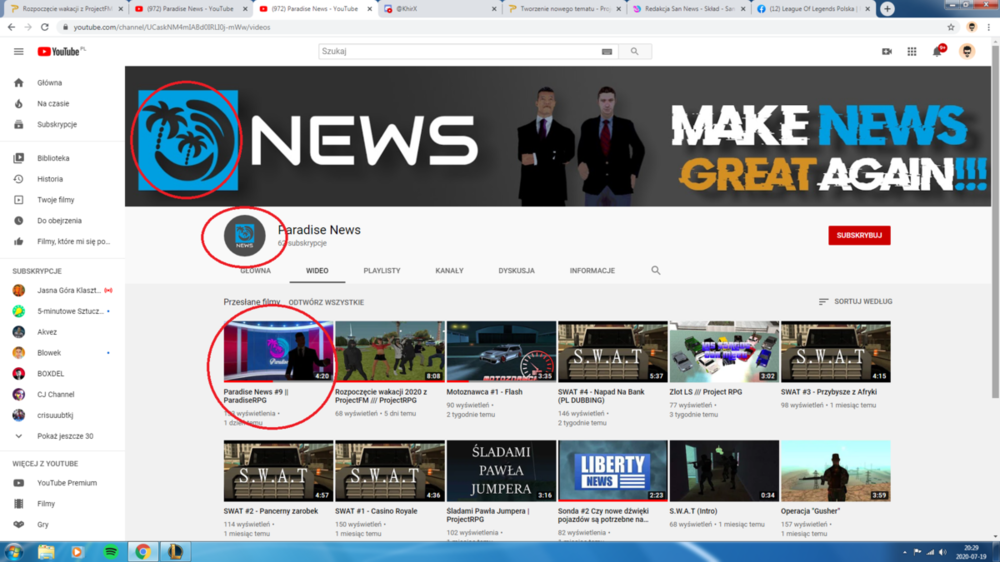This screenshot has height=562, width=1000.
Task: Open the create video camera icon
Action: point(886,52)
